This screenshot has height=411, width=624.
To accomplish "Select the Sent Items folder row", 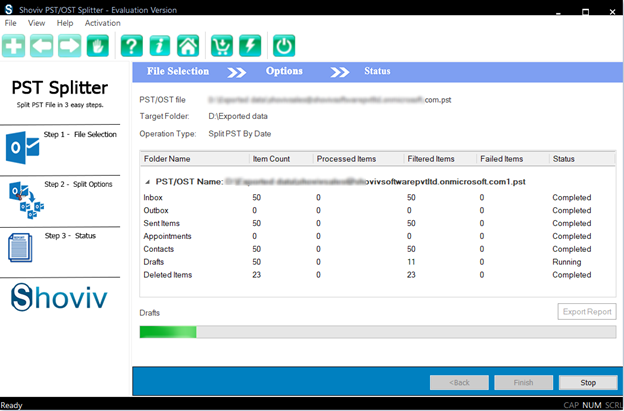I will click(x=377, y=224).
